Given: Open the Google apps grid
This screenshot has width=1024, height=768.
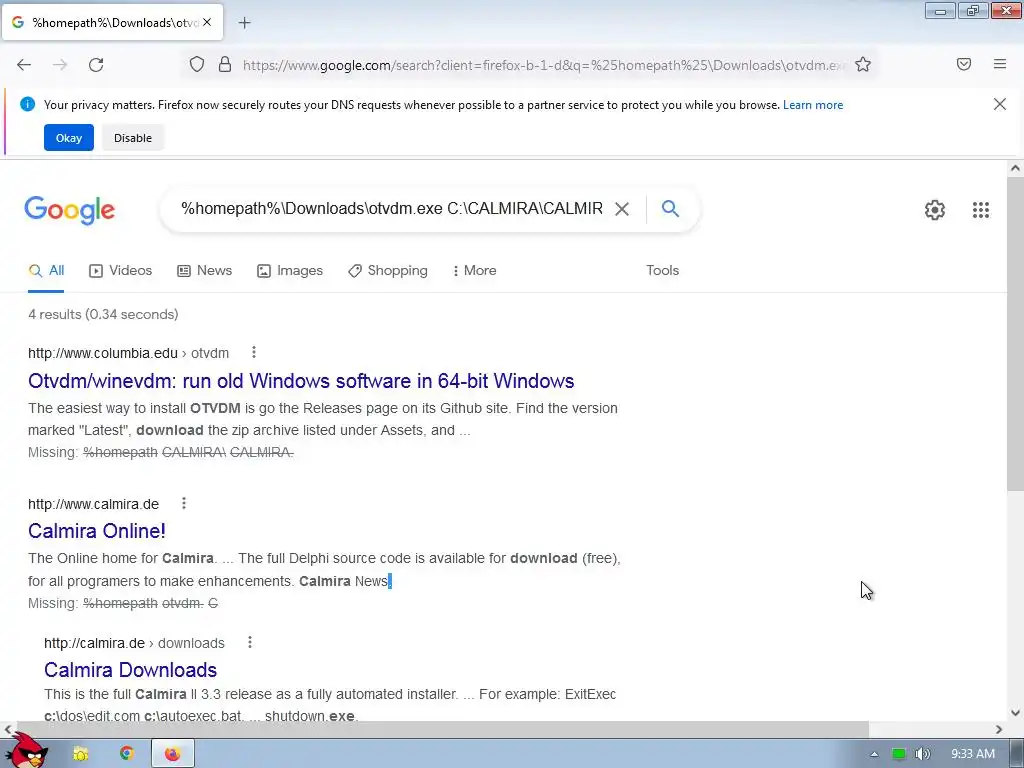Looking at the screenshot, I should tap(981, 210).
